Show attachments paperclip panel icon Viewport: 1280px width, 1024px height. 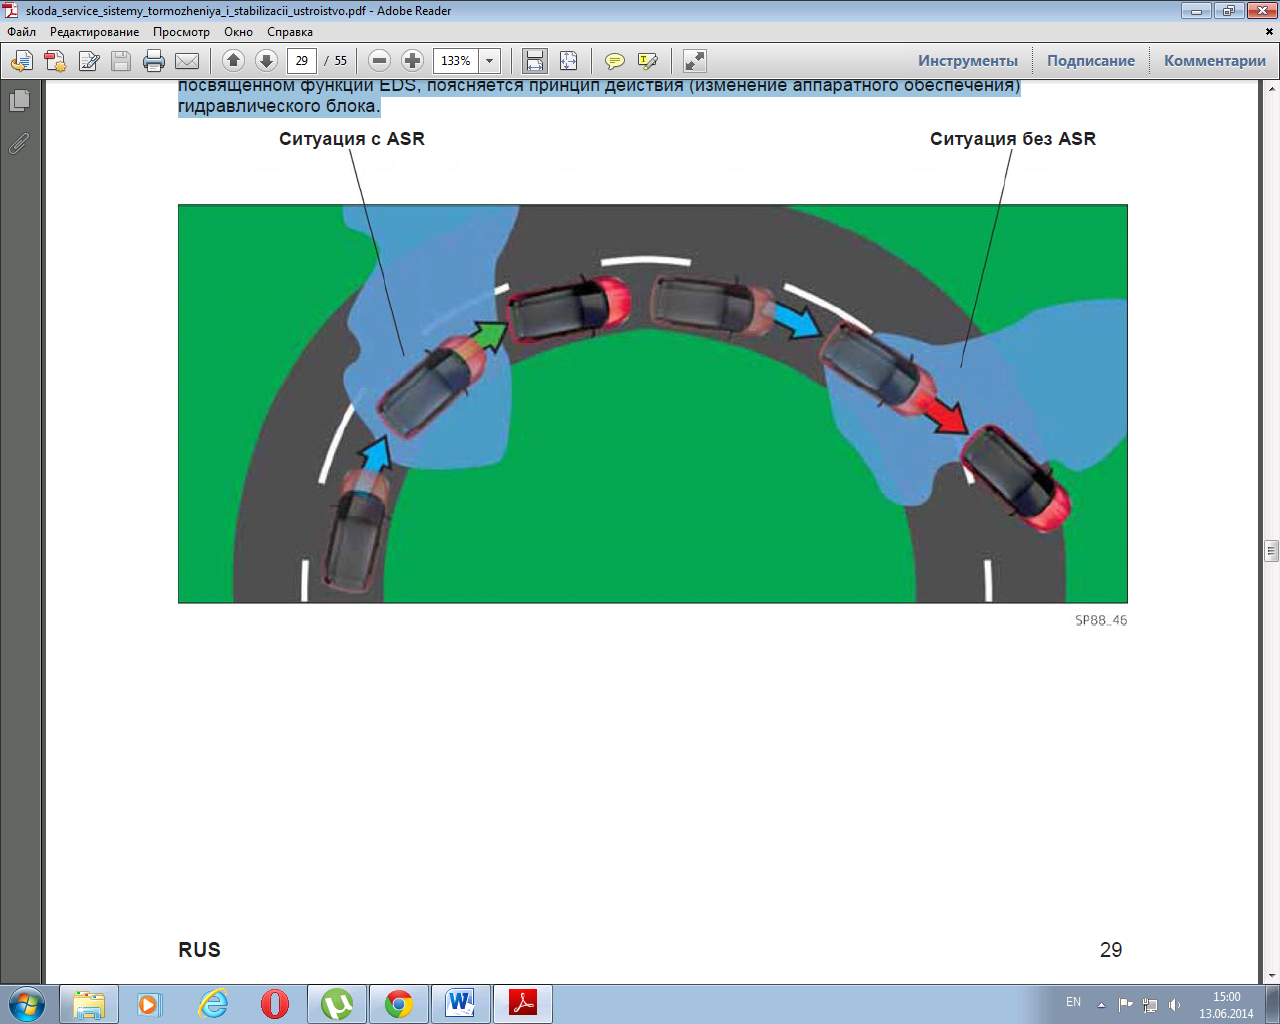coord(19,144)
